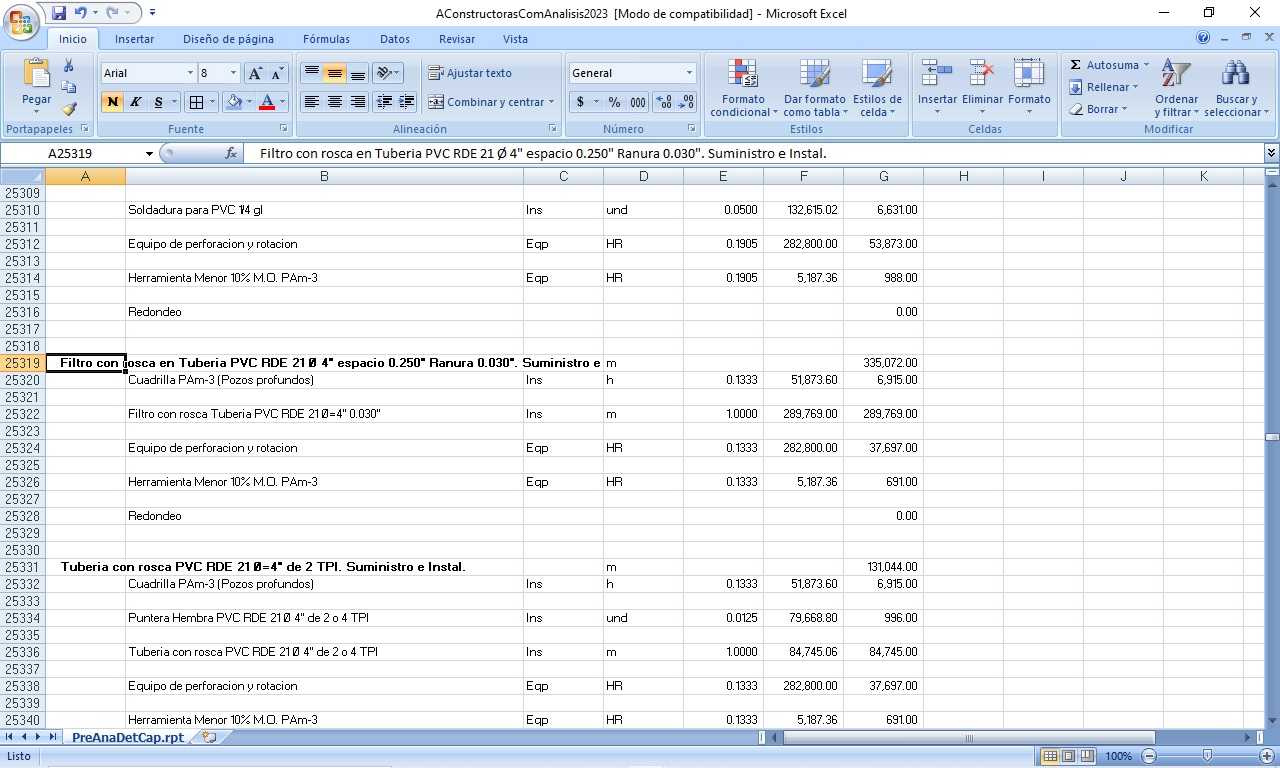This screenshot has width=1280, height=768.
Task: Decrease font size with the small A
Action: (x=277, y=73)
